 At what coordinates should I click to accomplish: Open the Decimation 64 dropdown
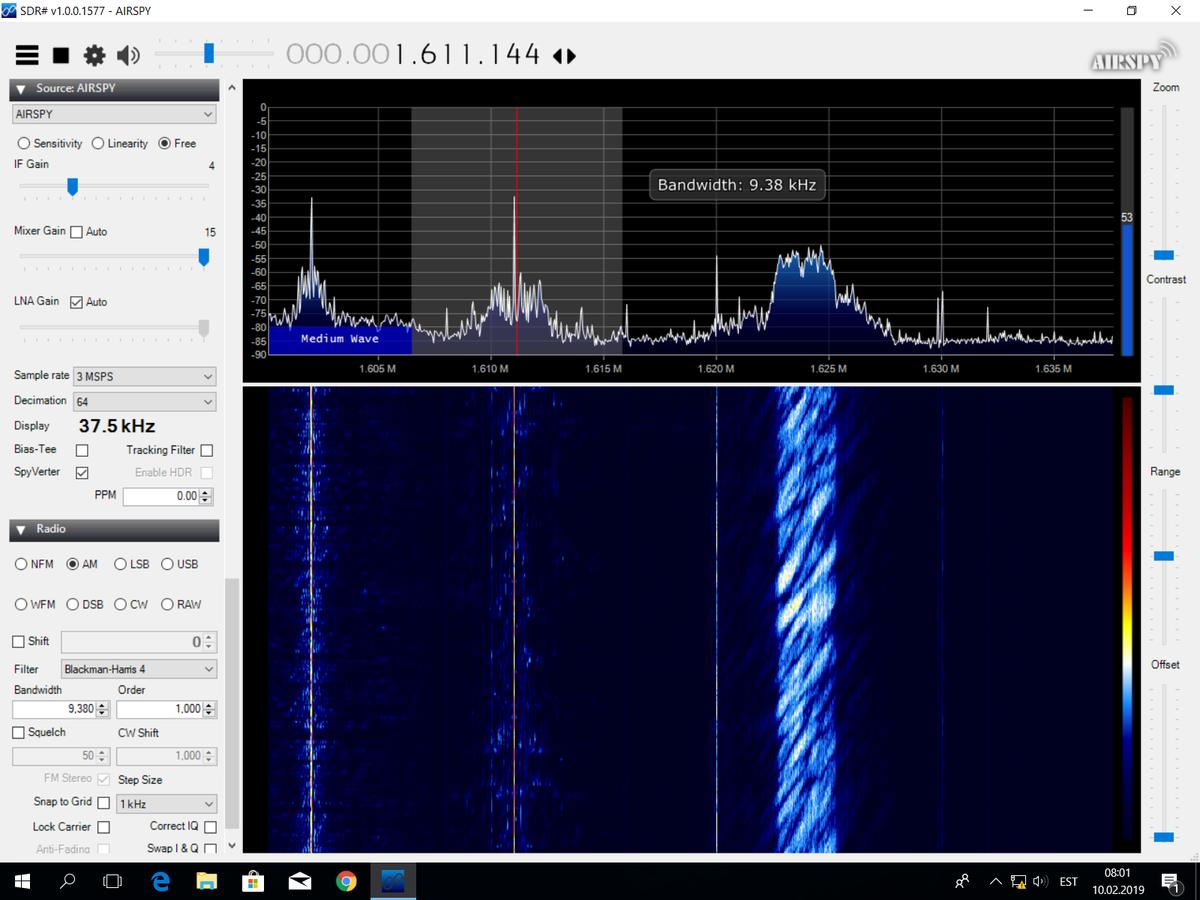[145, 401]
